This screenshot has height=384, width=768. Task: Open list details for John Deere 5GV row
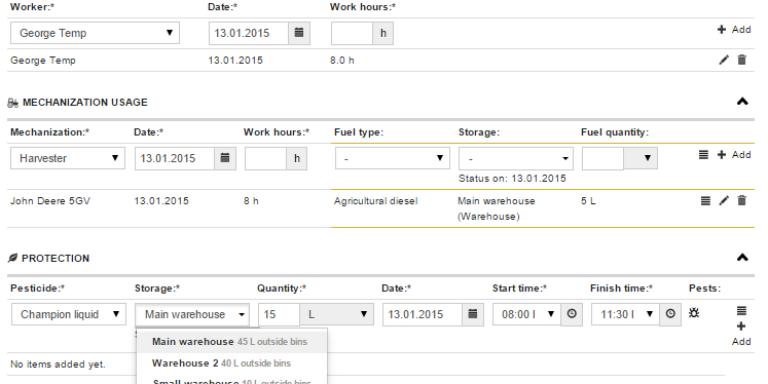(705, 201)
